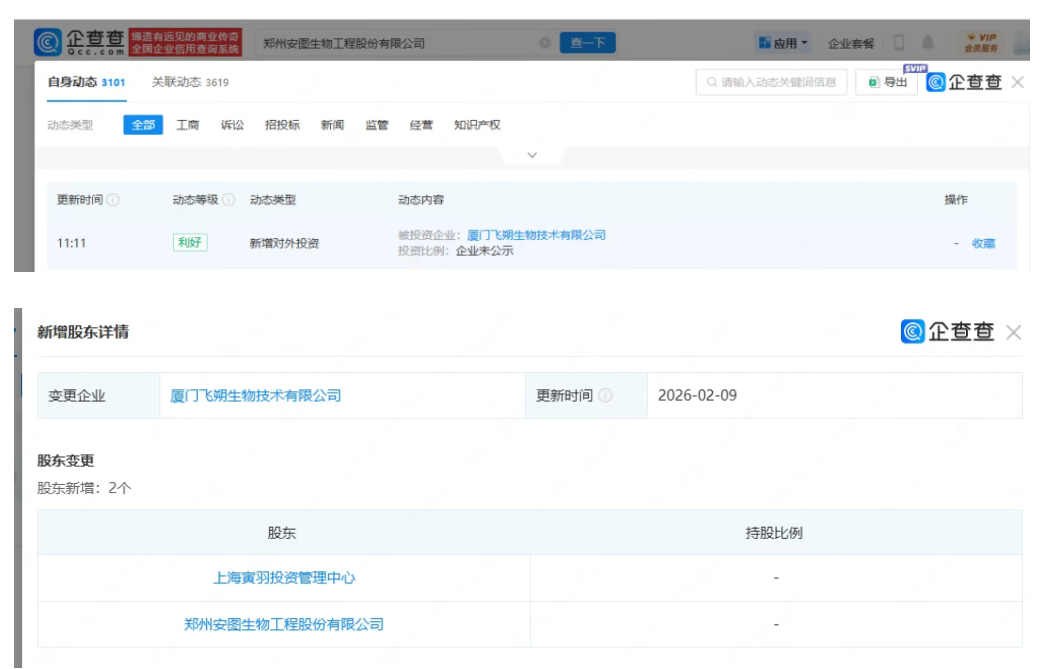Select the 全部 filter option
This screenshot has width=1045, height=669.
[143, 125]
